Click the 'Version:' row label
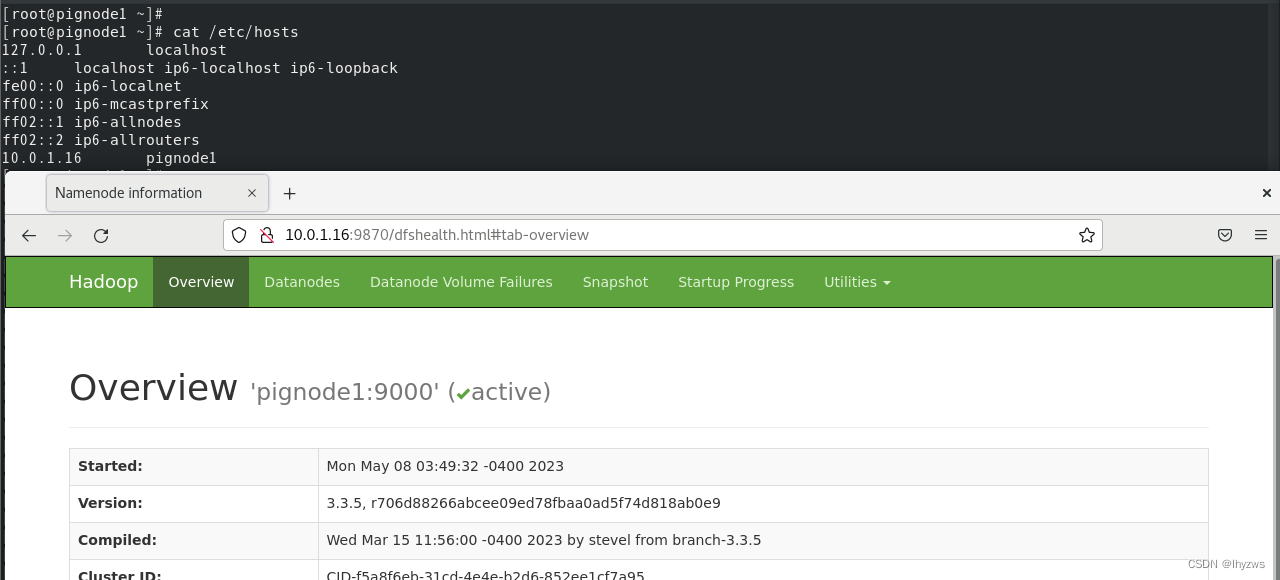This screenshot has width=1280, height=580. [110, 503]
